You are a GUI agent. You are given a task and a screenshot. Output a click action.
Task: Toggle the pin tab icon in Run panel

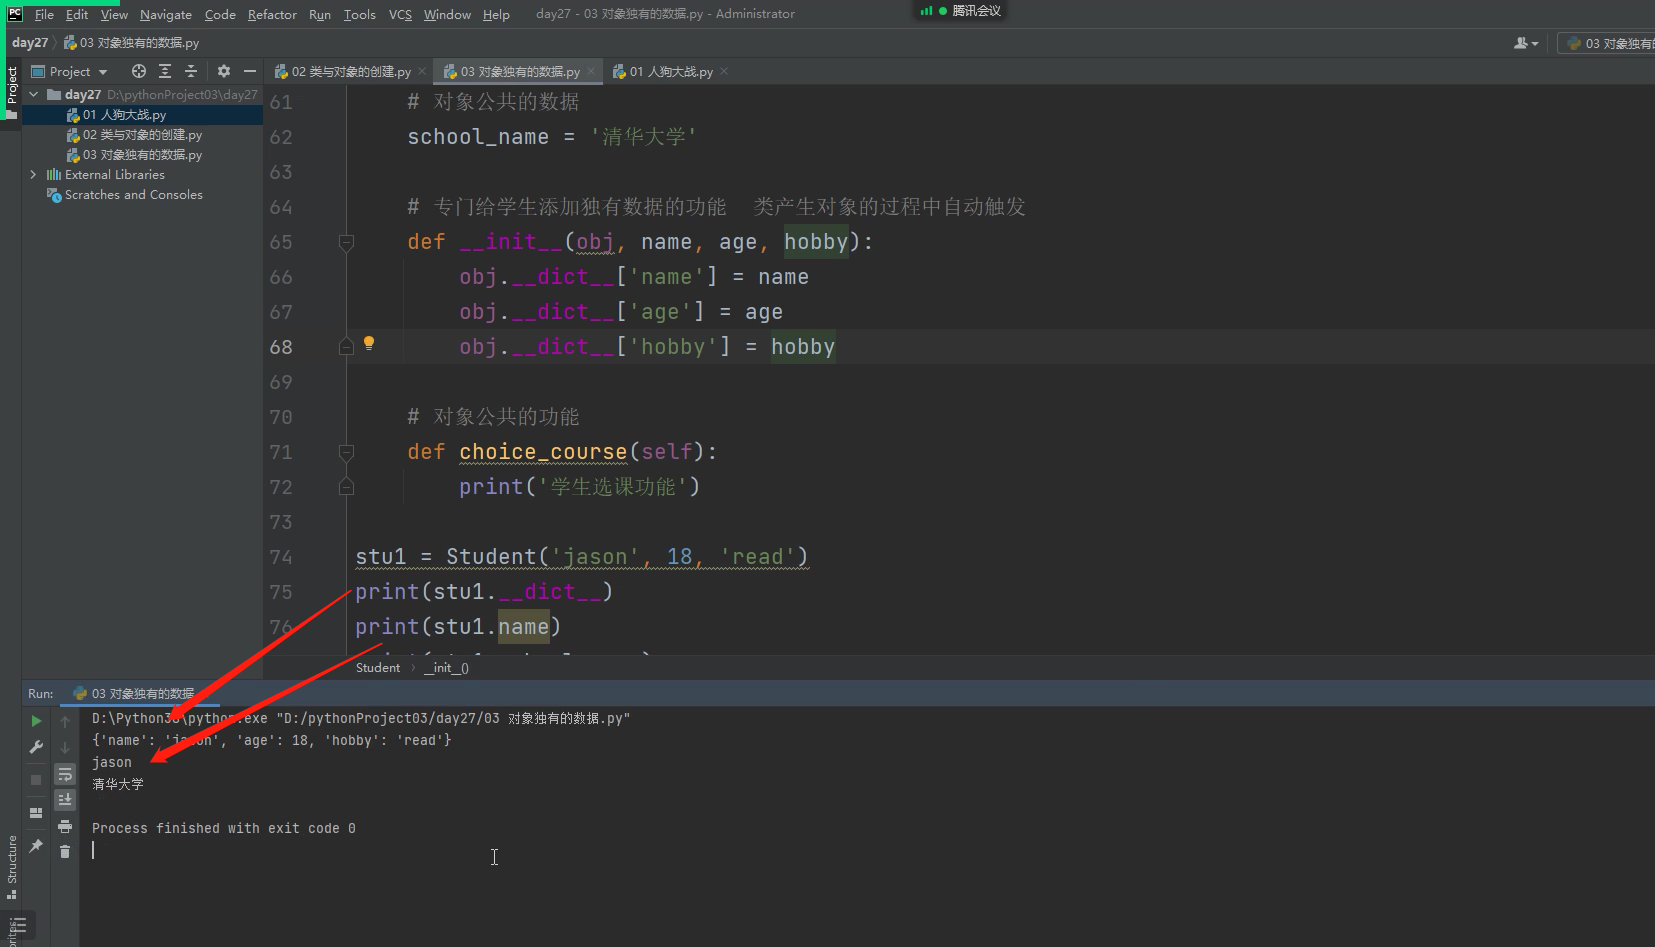click(x=36, y=846)
